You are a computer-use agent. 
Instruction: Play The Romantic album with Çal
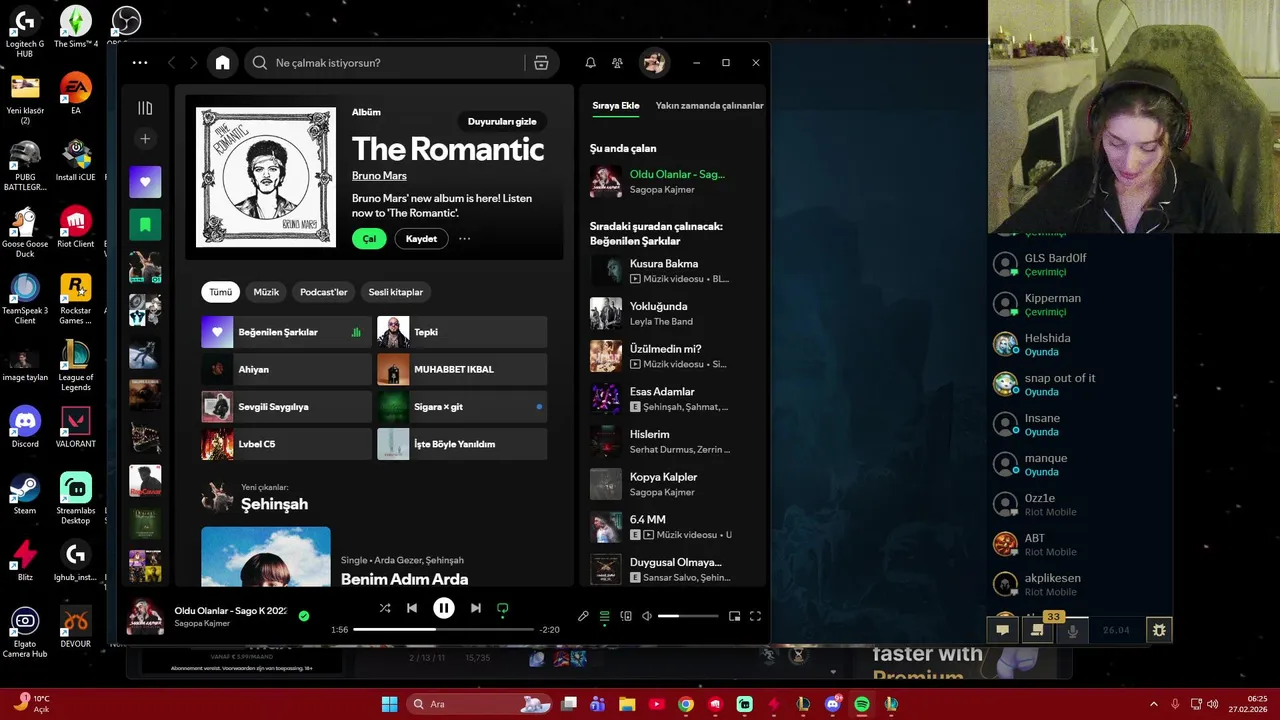tap(369, 239)
